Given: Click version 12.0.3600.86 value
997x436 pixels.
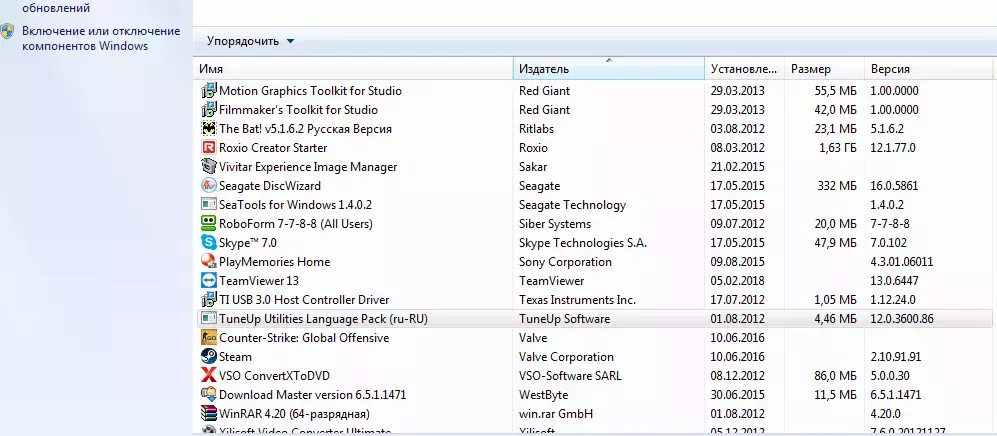Looking at the screenshot, I should pos(902,318).
